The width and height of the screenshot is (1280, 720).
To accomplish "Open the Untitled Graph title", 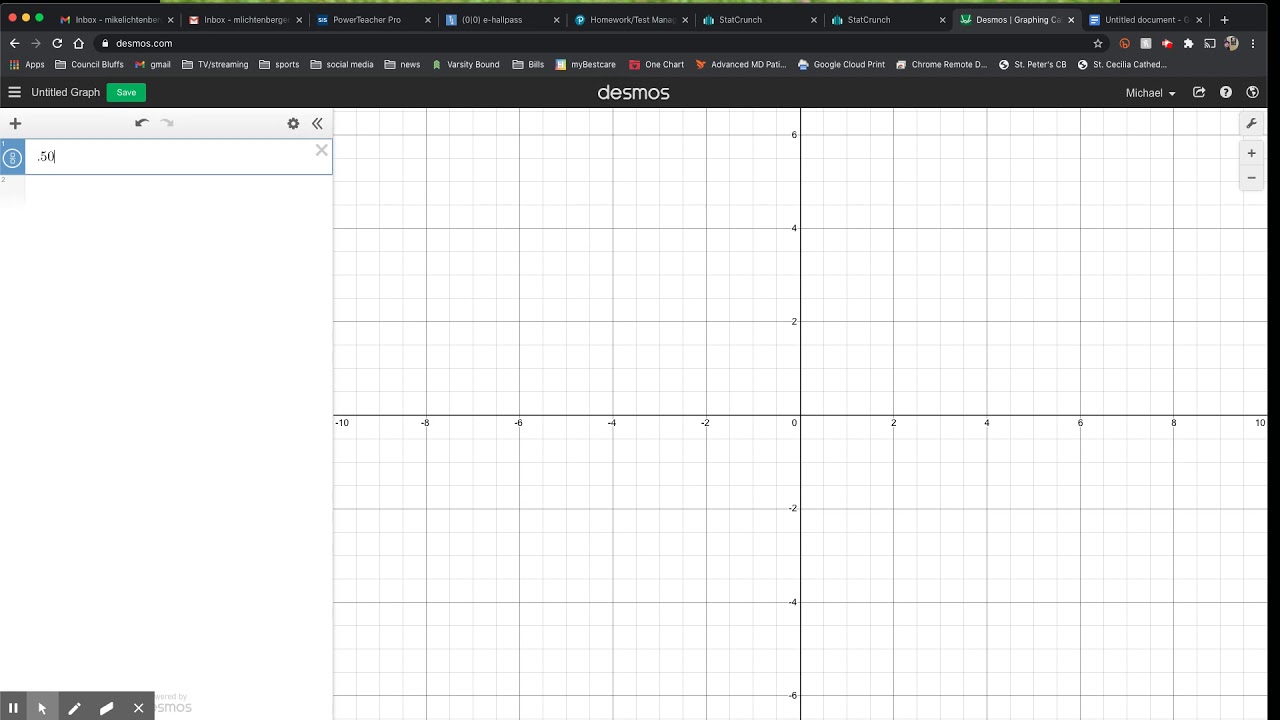I will [x=65, y=92].
